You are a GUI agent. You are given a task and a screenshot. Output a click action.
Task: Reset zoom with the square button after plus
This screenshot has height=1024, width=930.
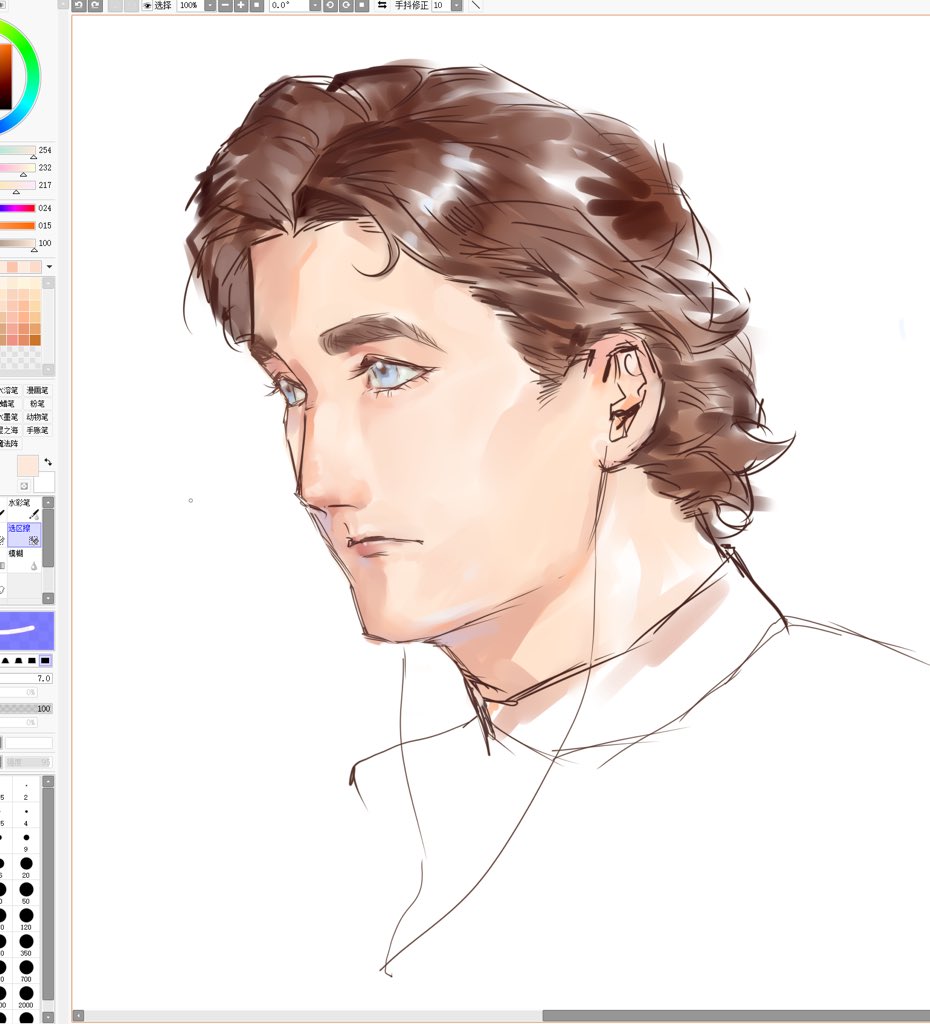257,5
